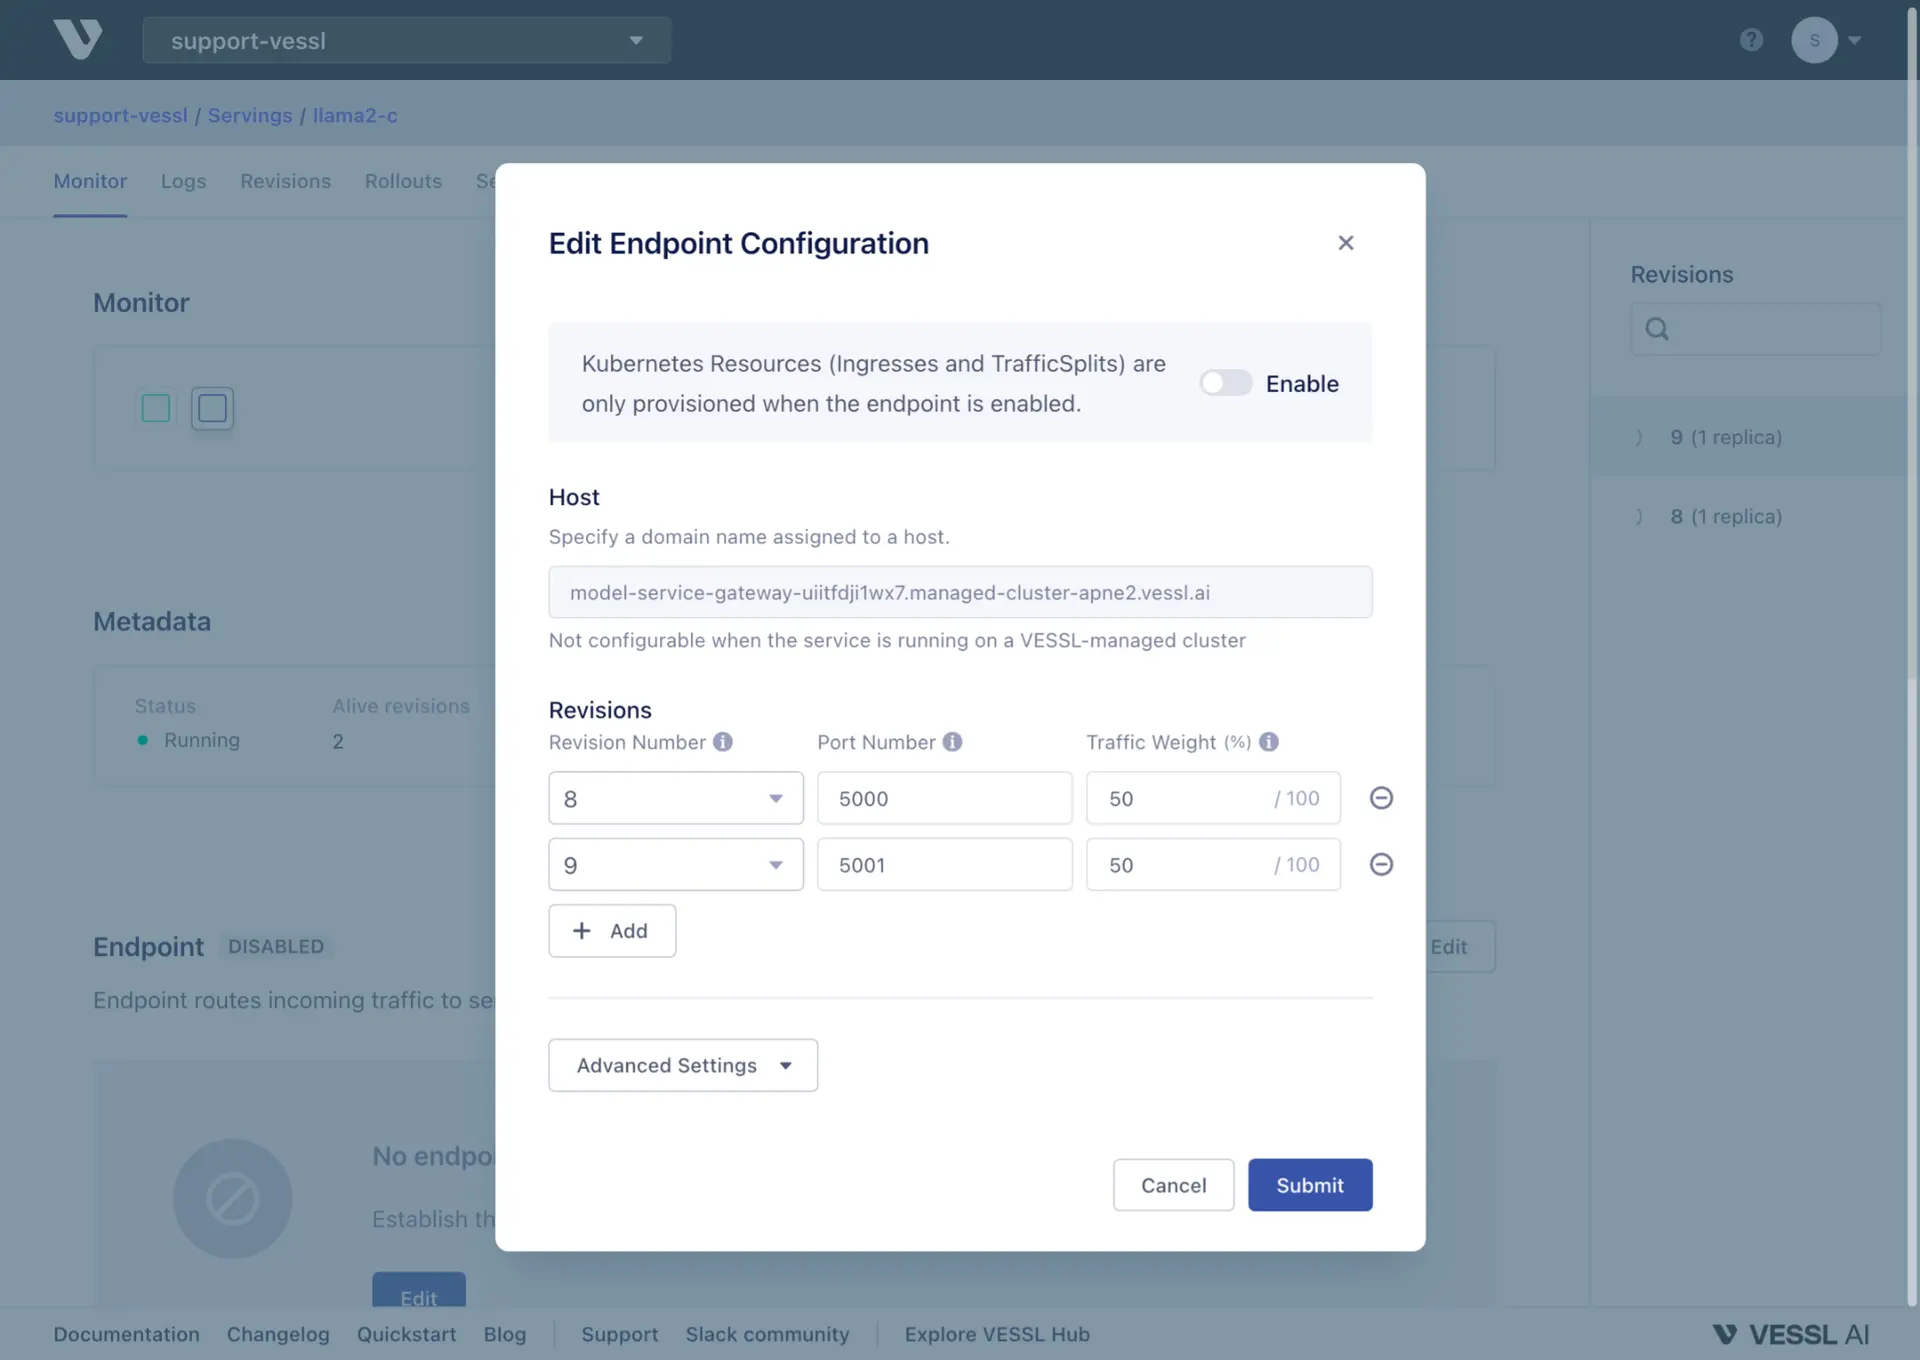This screenshot has width=1920, height=1360.
Task: Open the support-vessl organization selector
Action: tap(406, 41)
